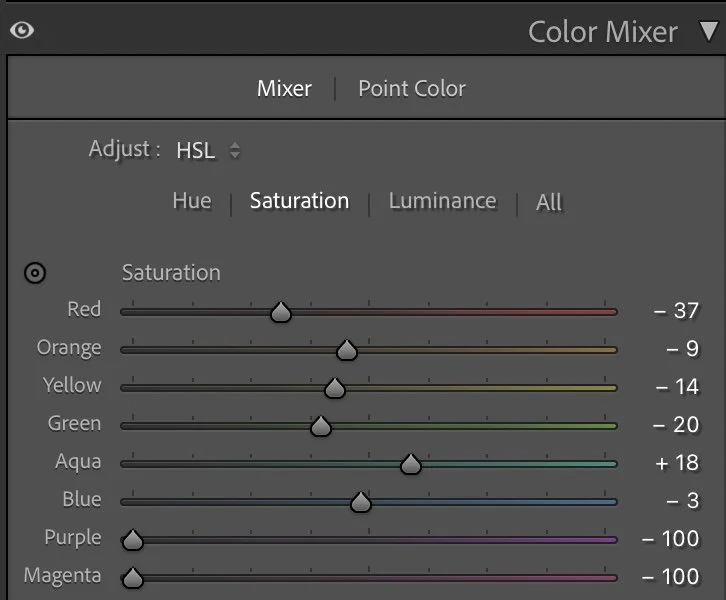Click the Red saturation slider handle
The image size is (726, 600).
[x=281, y=312]
